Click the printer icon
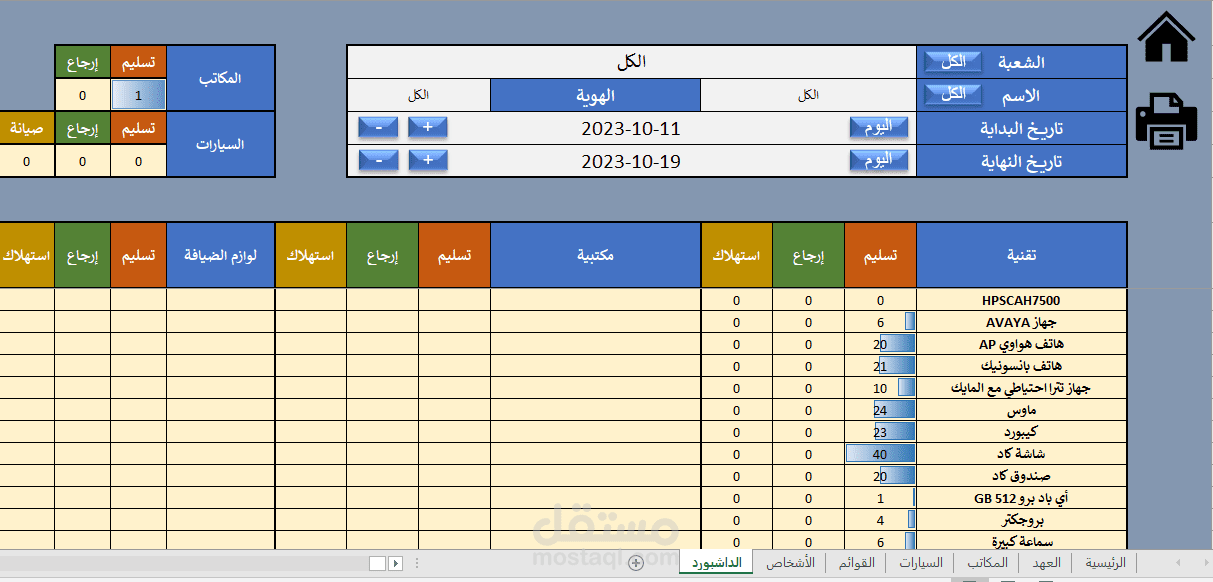Image resolution: width=1213 pixels, height=582 pixels. (1167, 121)
